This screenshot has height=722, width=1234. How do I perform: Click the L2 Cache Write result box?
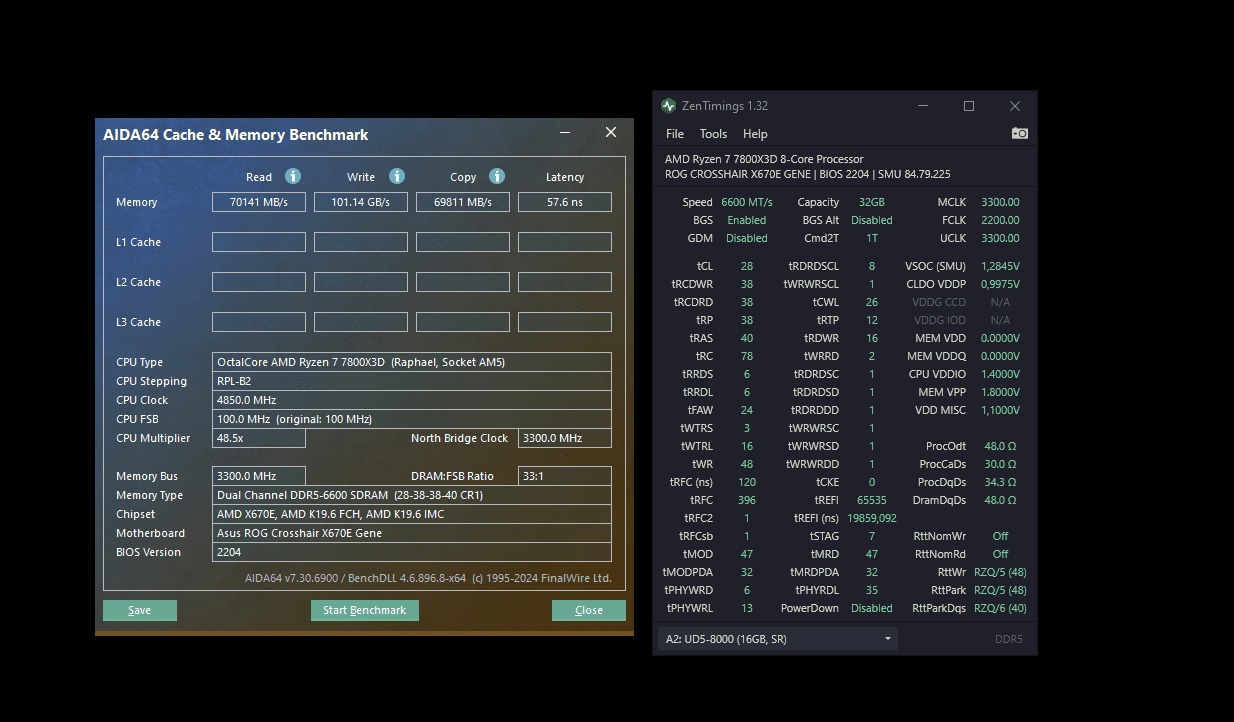[x=361, y=282]
